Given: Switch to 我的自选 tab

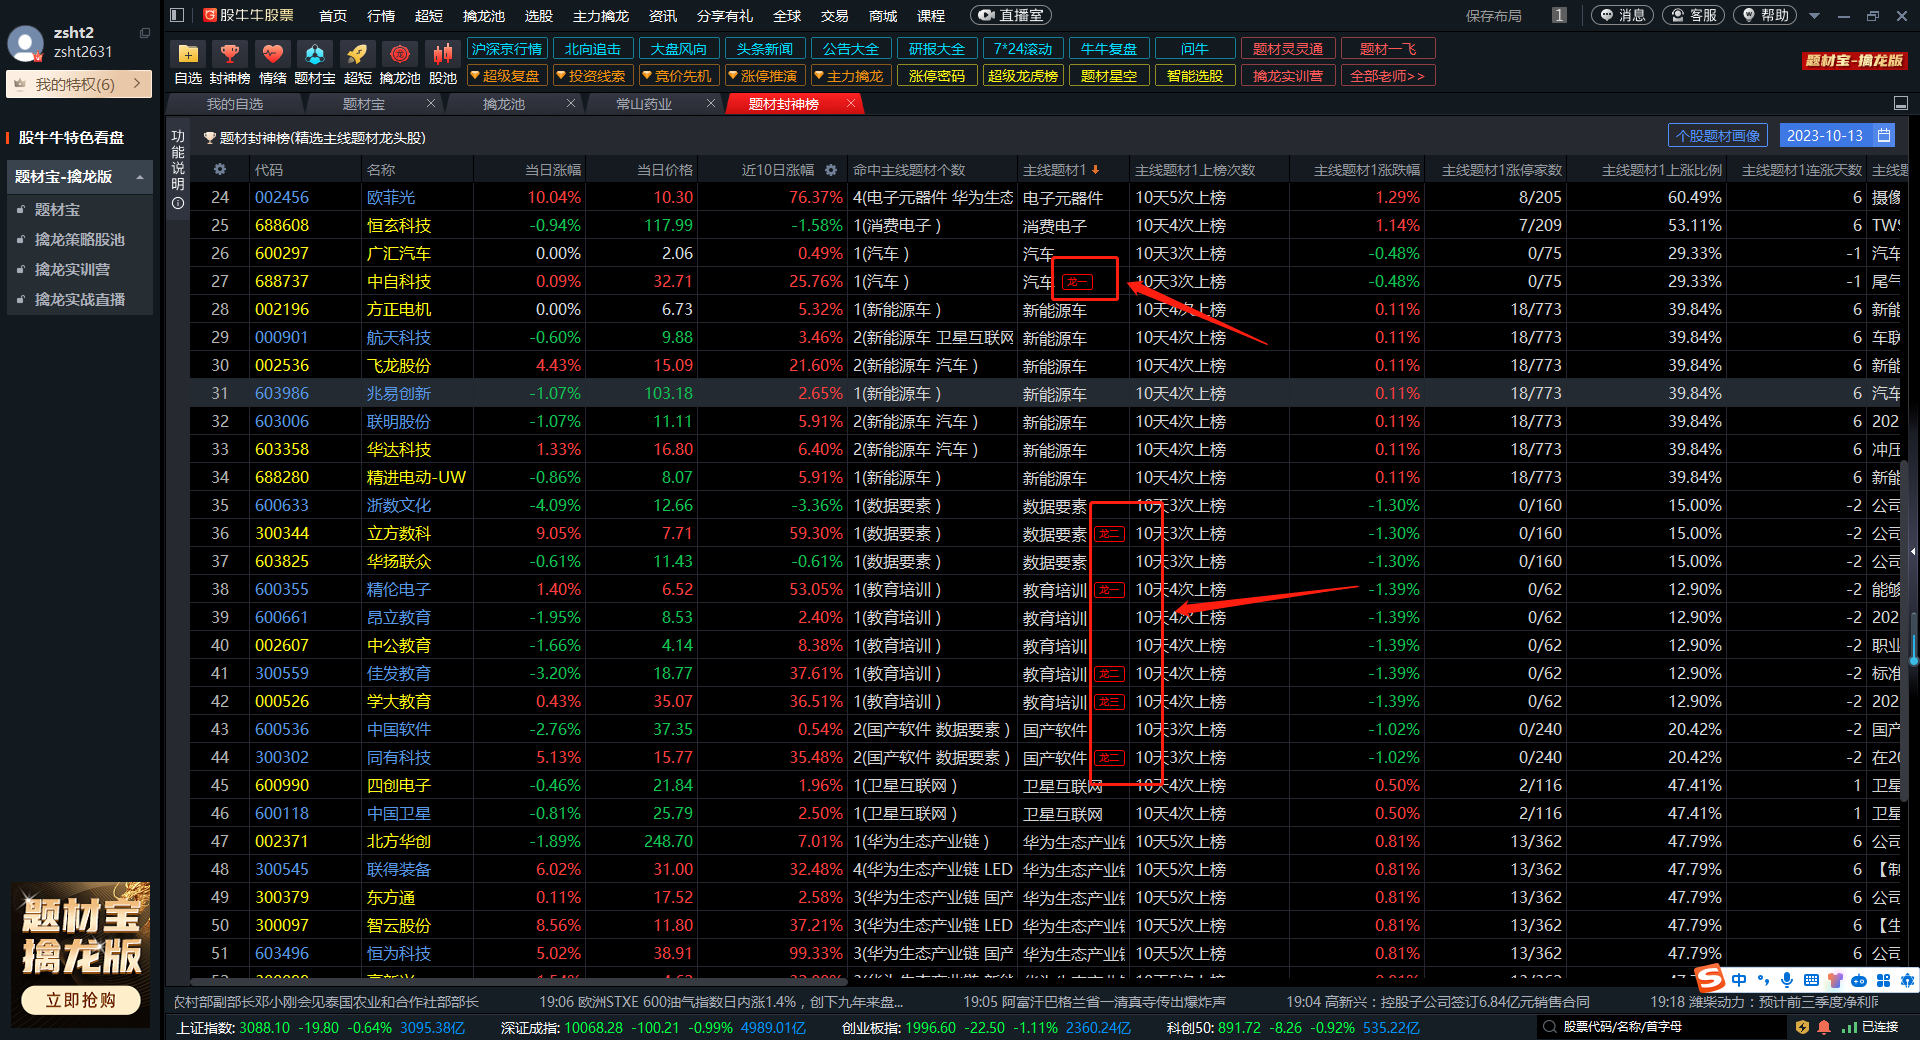Looking at the screenshot, I should point(235,104).
